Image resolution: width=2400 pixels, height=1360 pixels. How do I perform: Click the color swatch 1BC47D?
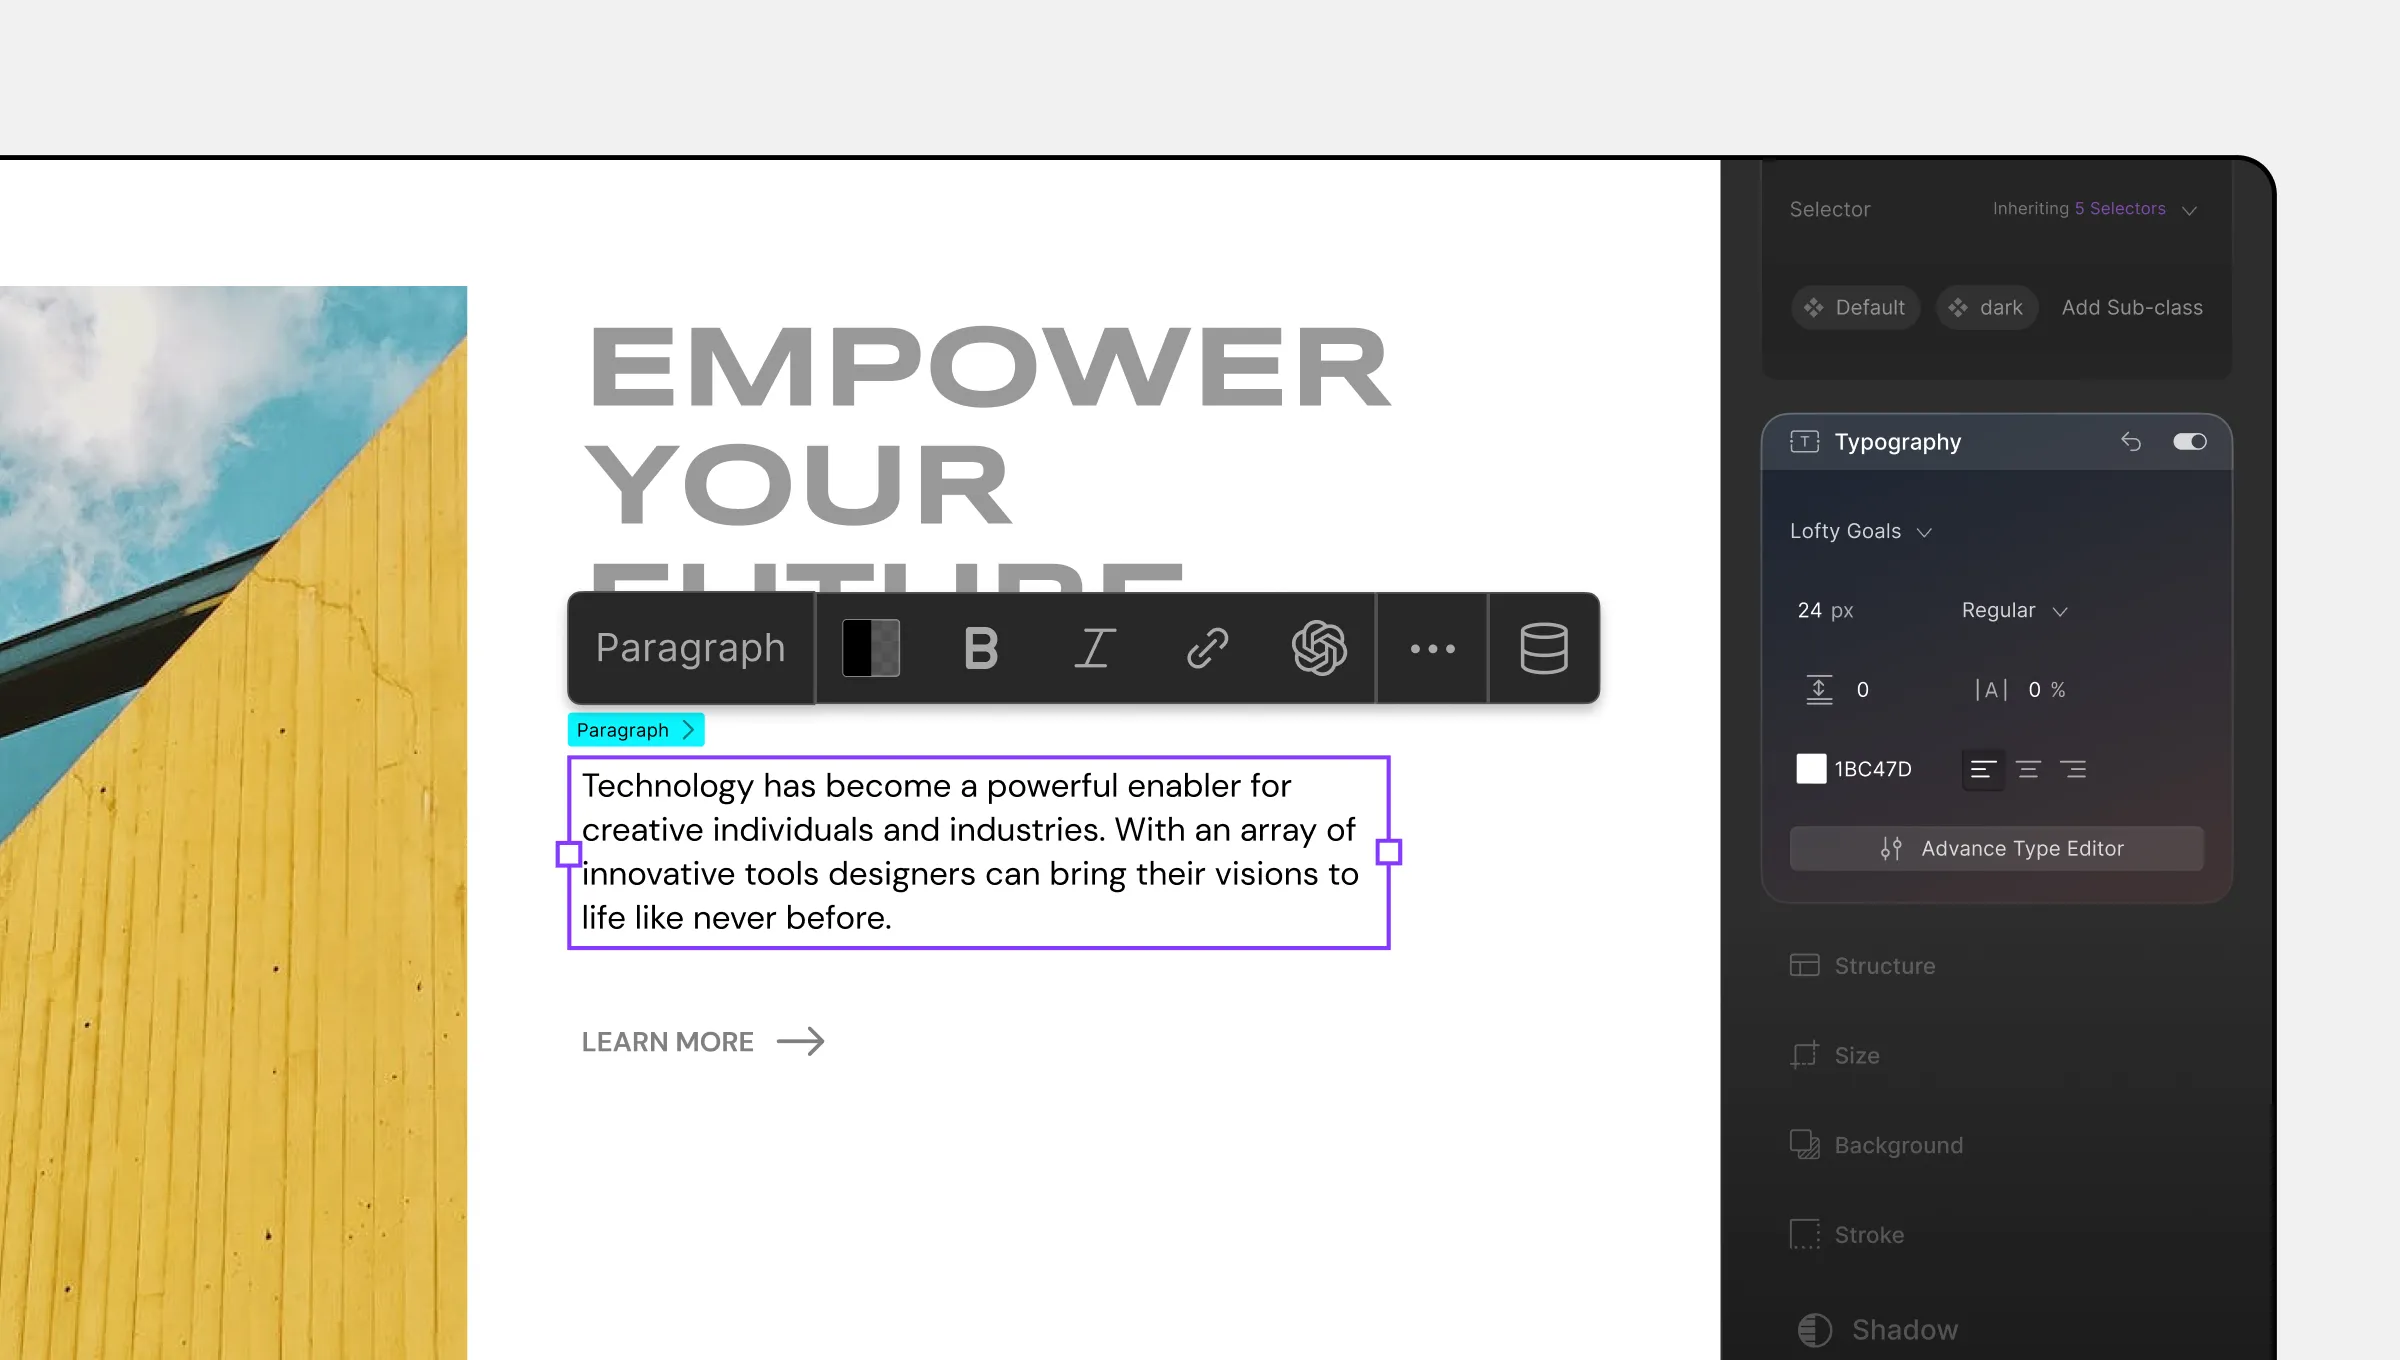1812,768
